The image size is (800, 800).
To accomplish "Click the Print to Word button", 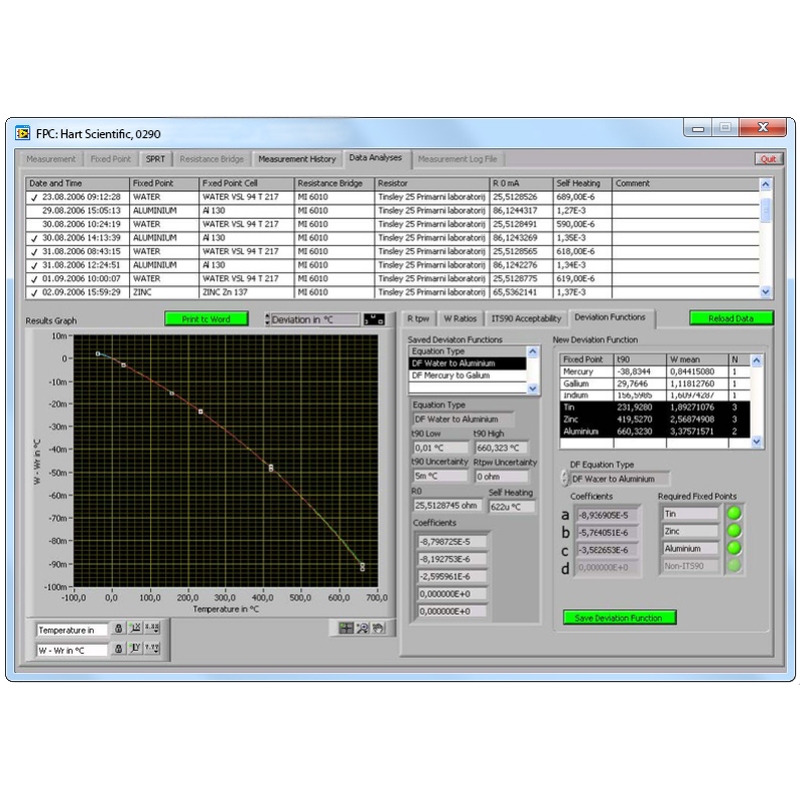I will [x=206, y=319].
